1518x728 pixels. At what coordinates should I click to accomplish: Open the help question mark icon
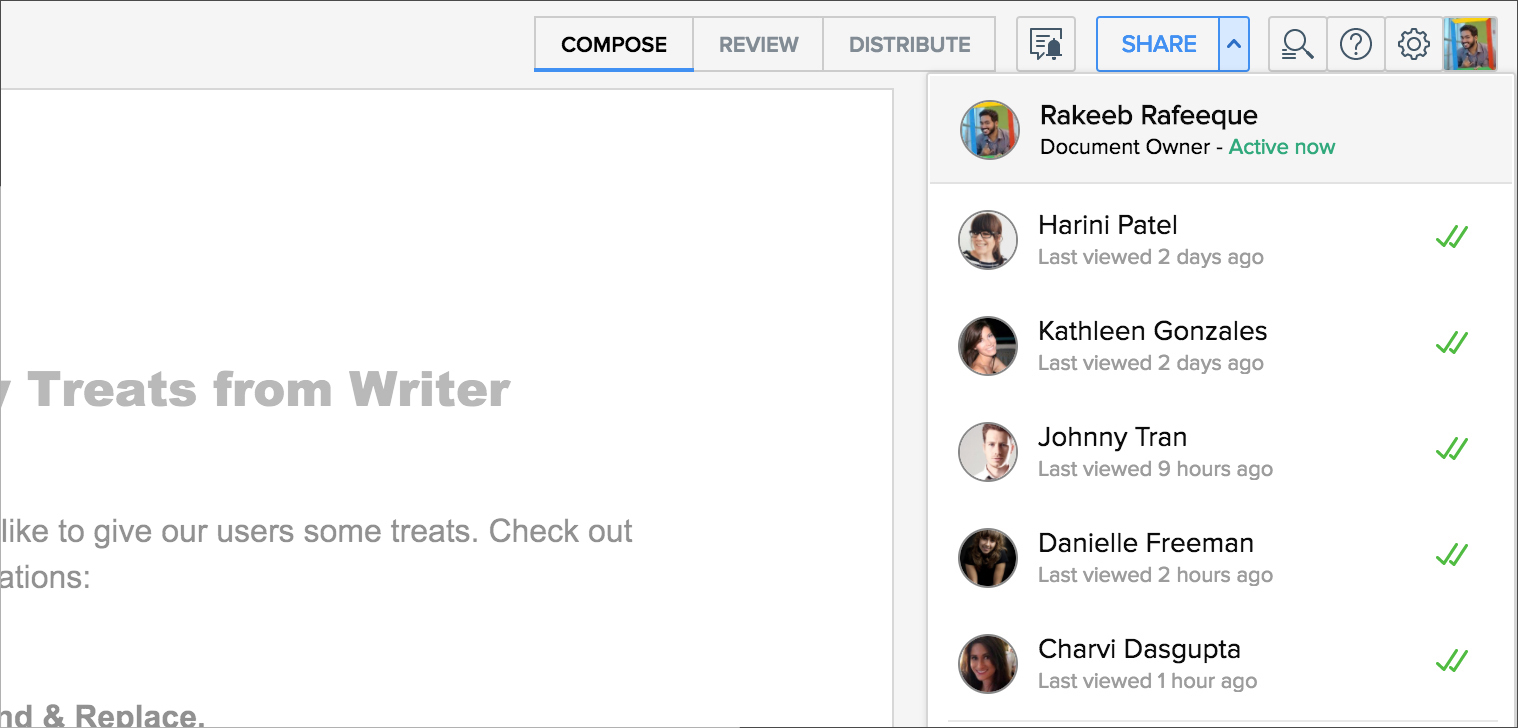[1355, 45]
